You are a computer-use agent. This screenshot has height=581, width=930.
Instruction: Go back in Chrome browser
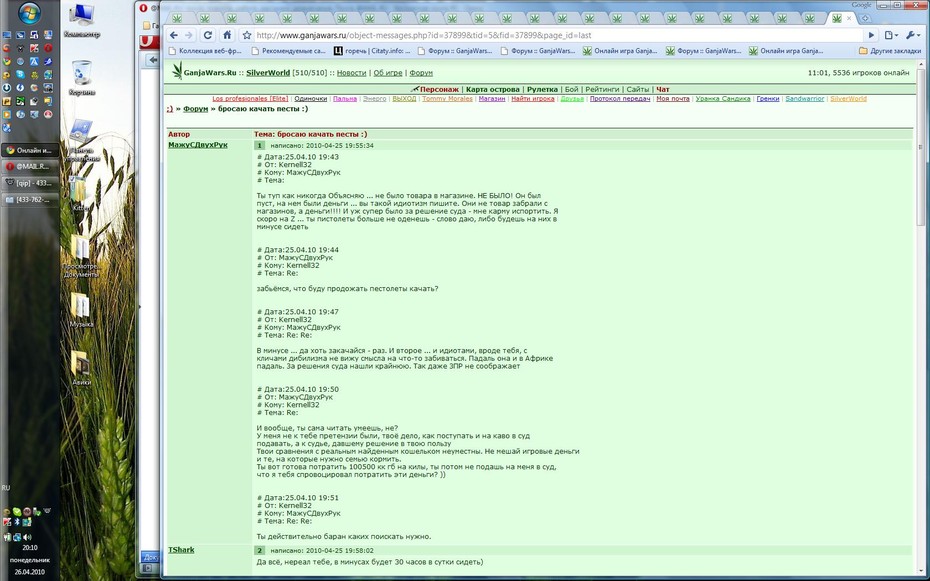(x=174, y=36)
